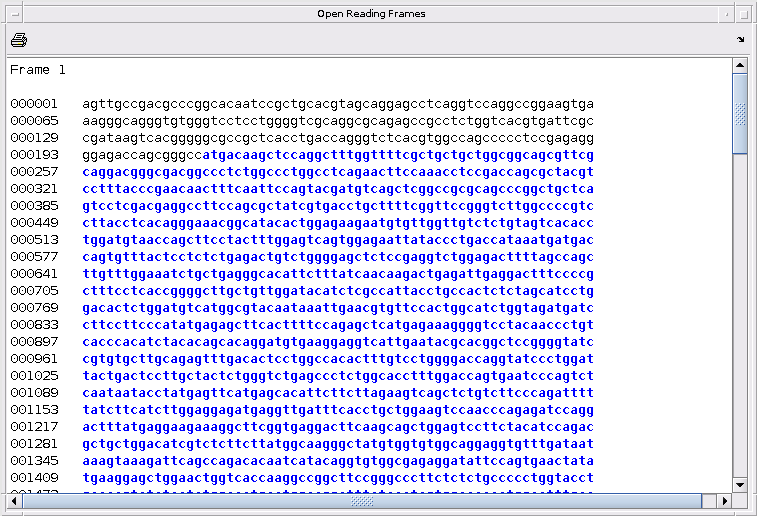The height and width of the screenshot is (516, 757).
Task: Click blue sequence line starting 'tgaaggagctggaactggtc'
Action: (x=338, y=477)
